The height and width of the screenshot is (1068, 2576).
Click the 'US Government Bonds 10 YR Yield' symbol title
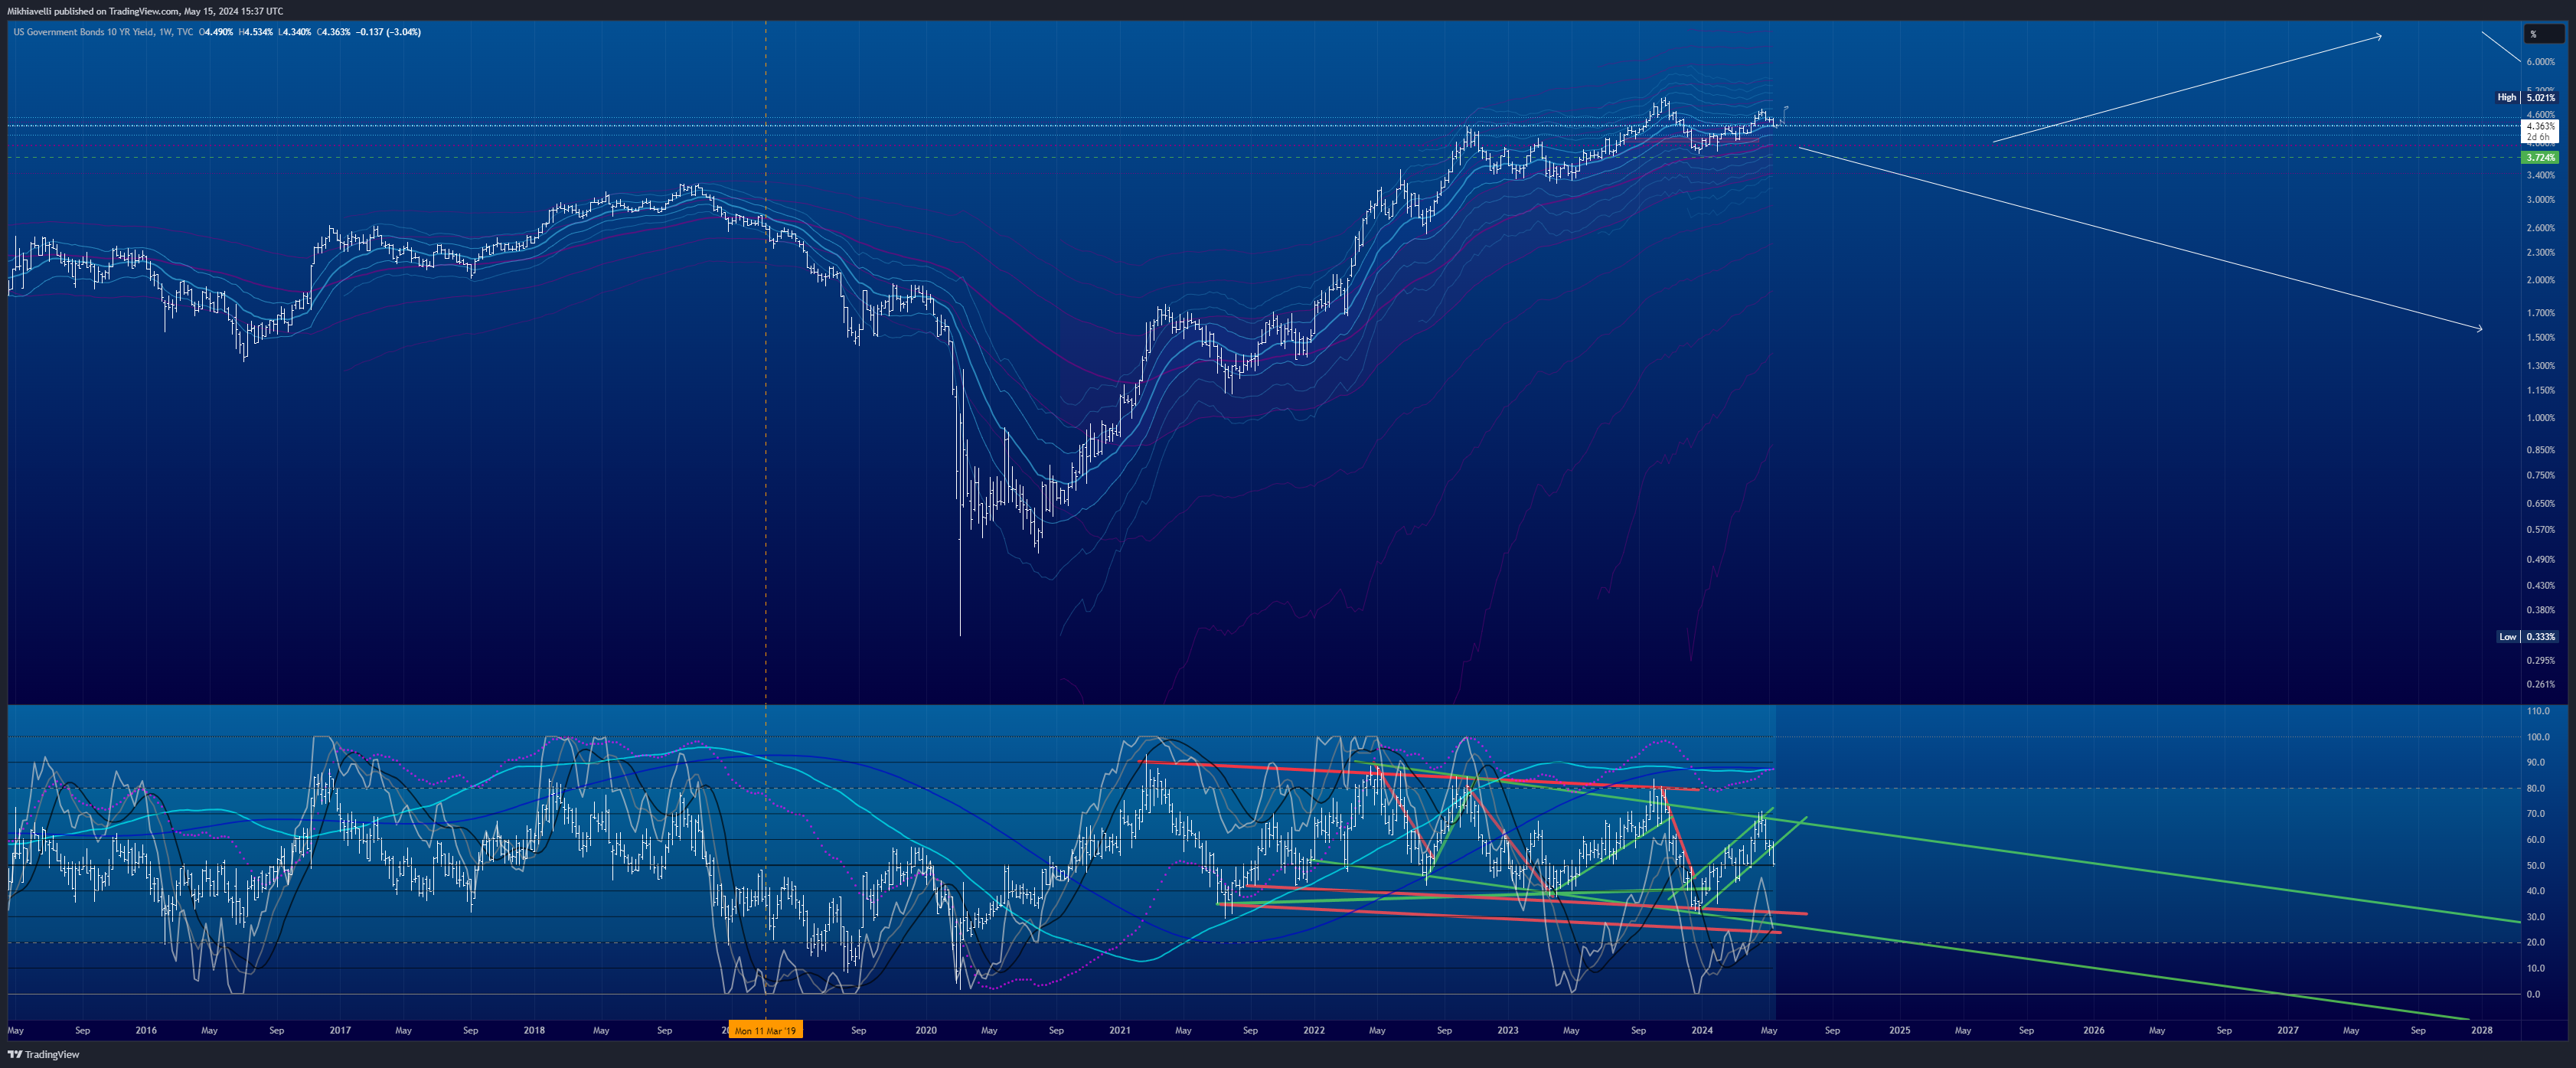(84, 32)
